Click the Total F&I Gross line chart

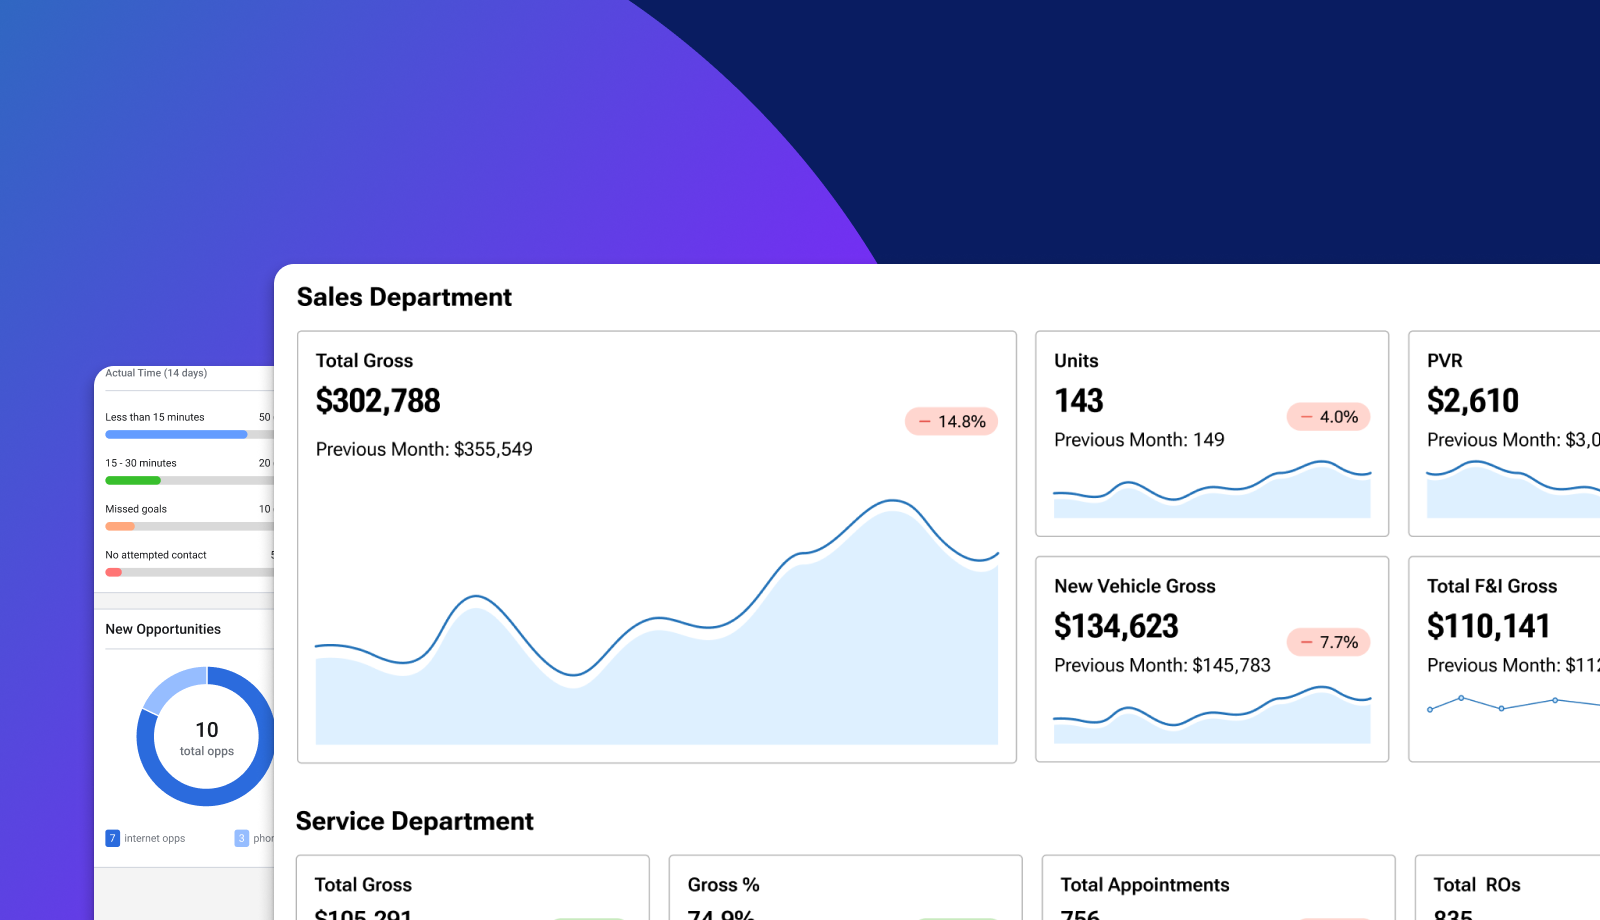pyautogui.click(x=1513, y=703)
